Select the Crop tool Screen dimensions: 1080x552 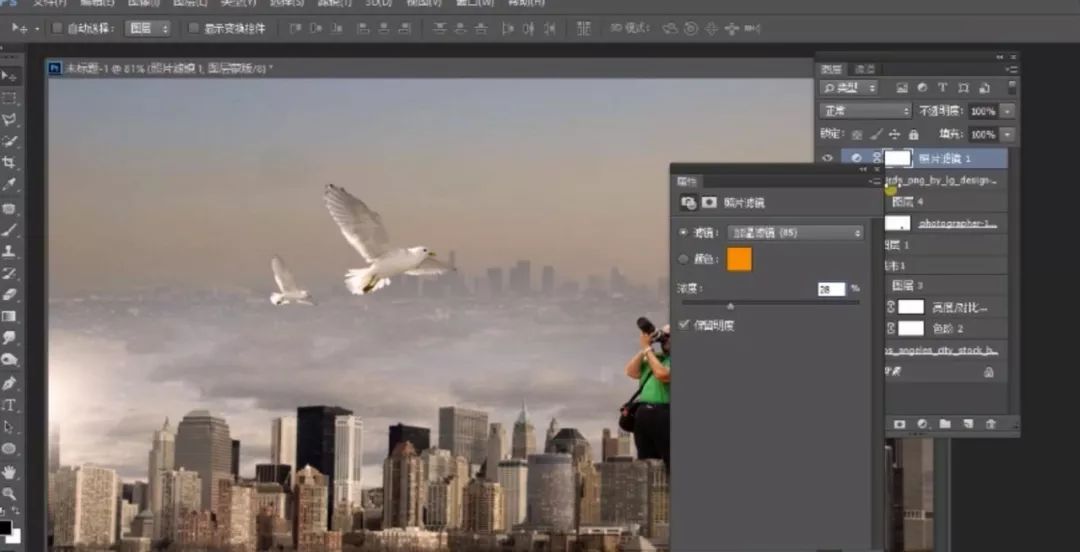[10, 163]
